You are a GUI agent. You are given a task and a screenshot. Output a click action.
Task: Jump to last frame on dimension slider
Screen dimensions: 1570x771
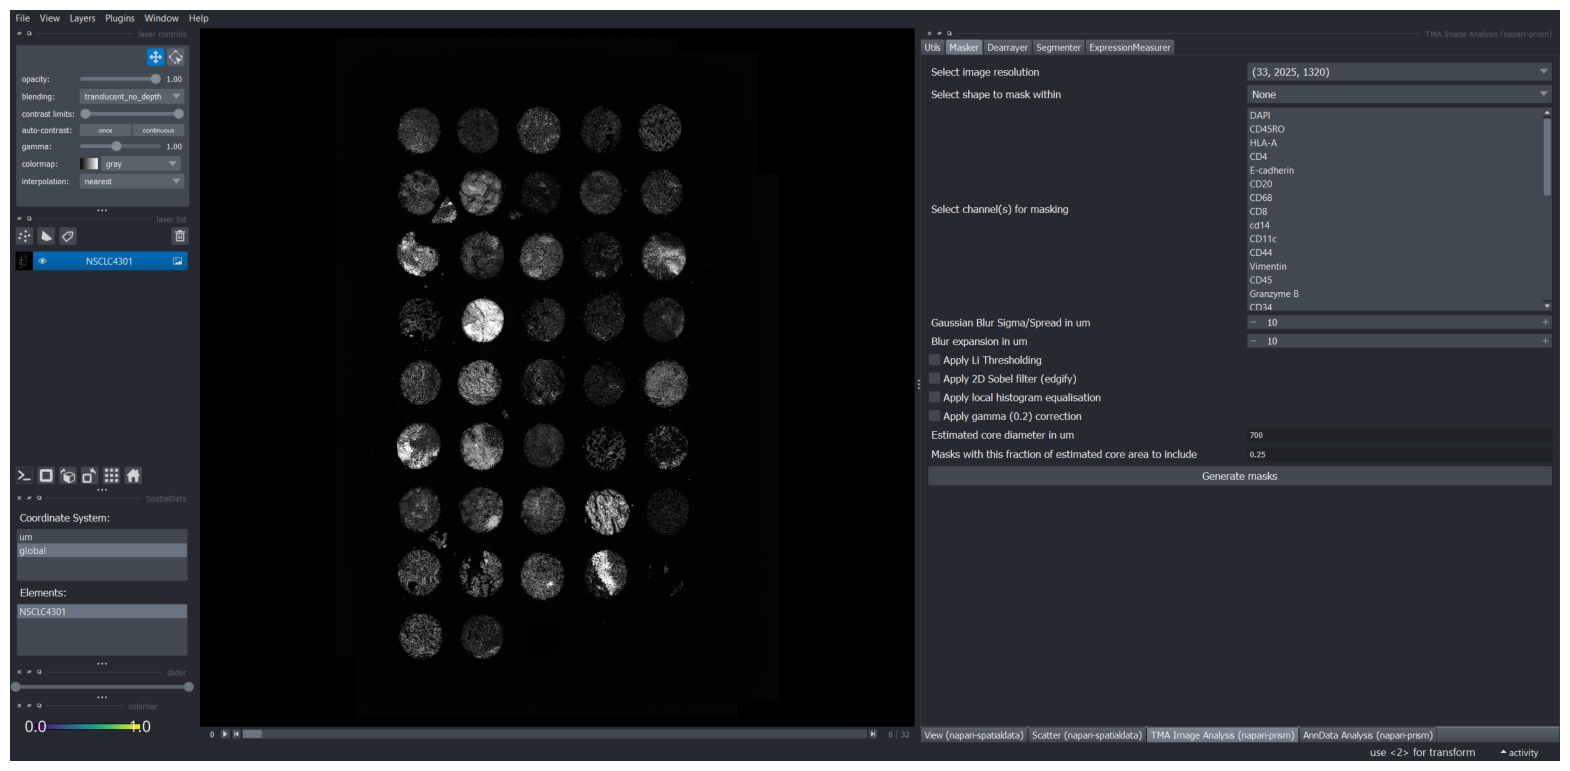[x=873, y=734]
